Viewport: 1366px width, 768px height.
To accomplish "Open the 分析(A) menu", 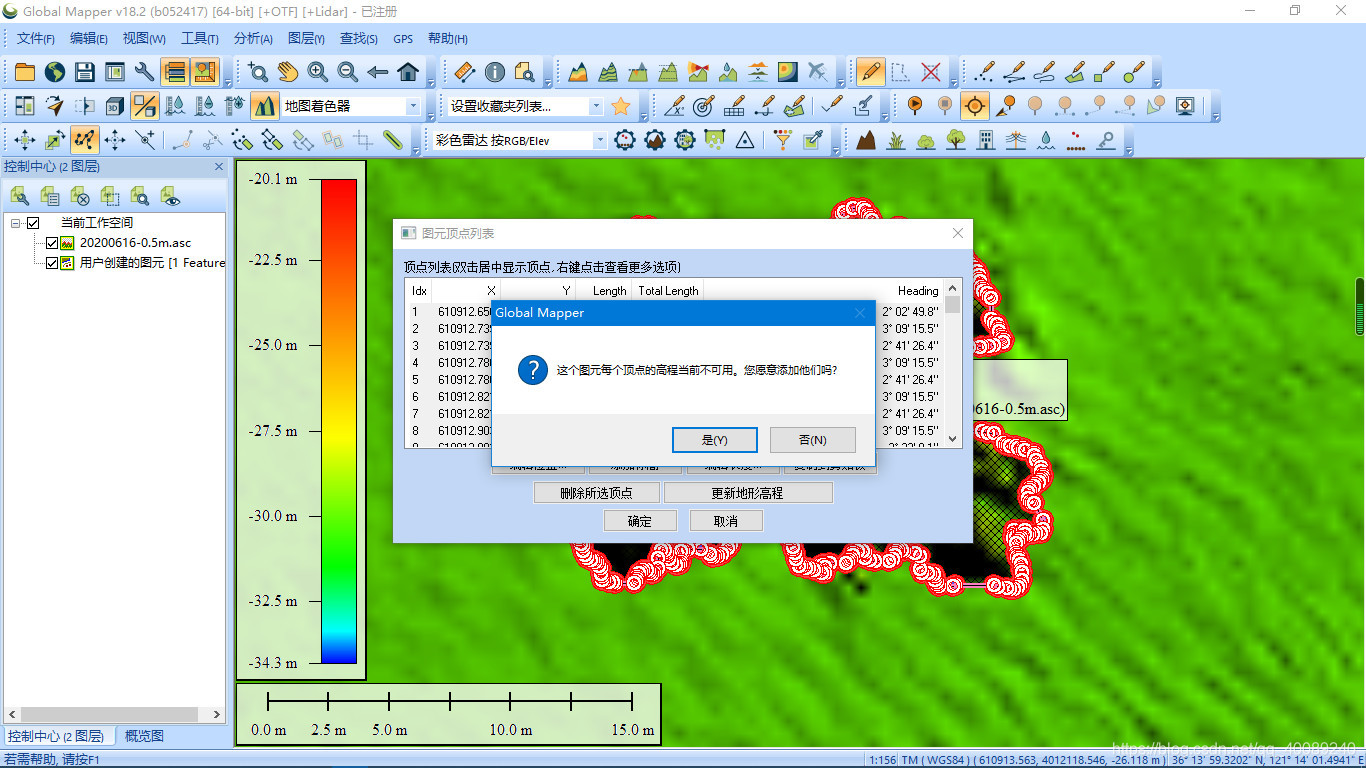I will point(254,39).
